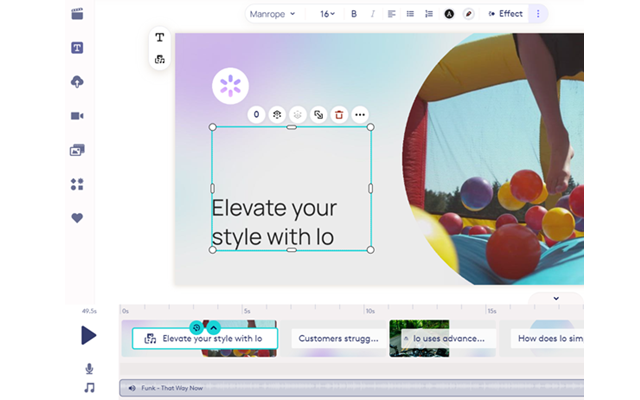
Task: Open more options menu above text box
Action: (x=360, y=115)
